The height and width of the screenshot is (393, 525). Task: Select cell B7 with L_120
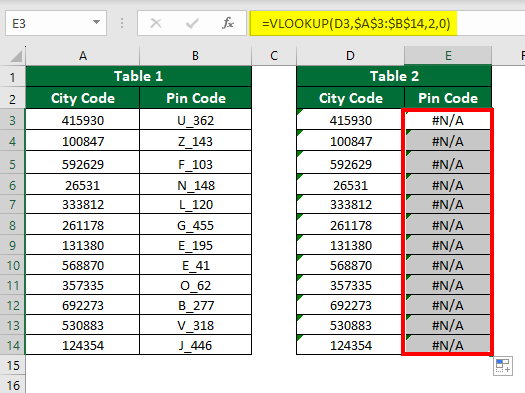coord(196,204)
